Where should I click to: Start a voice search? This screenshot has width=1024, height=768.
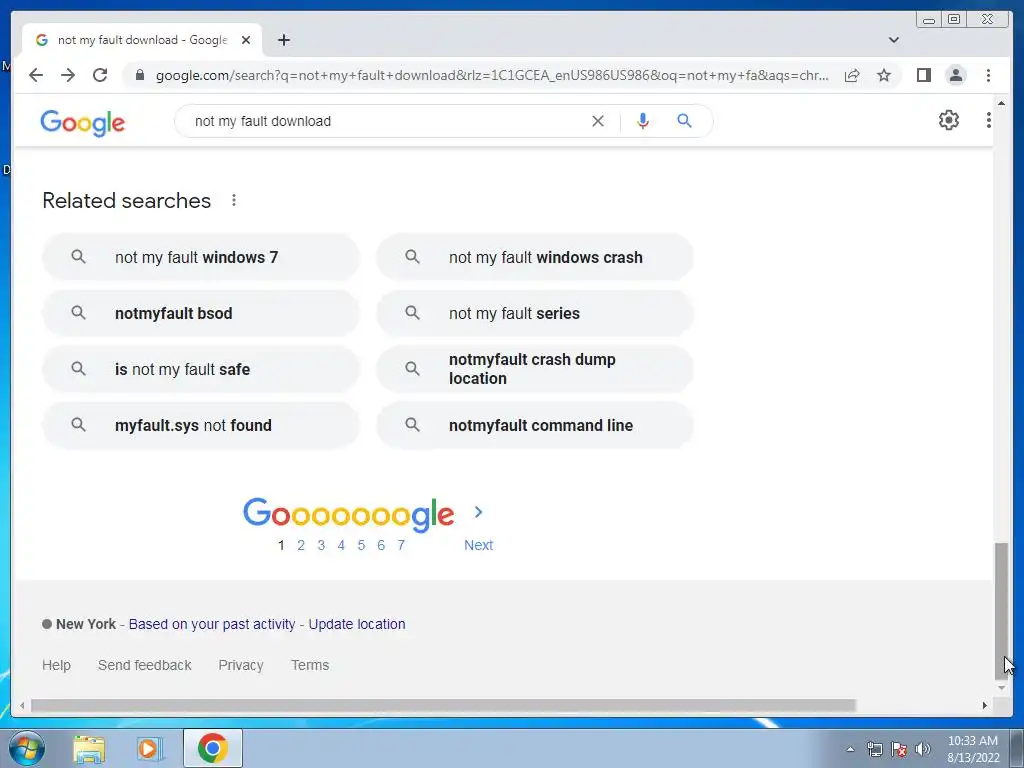point(643,121)
